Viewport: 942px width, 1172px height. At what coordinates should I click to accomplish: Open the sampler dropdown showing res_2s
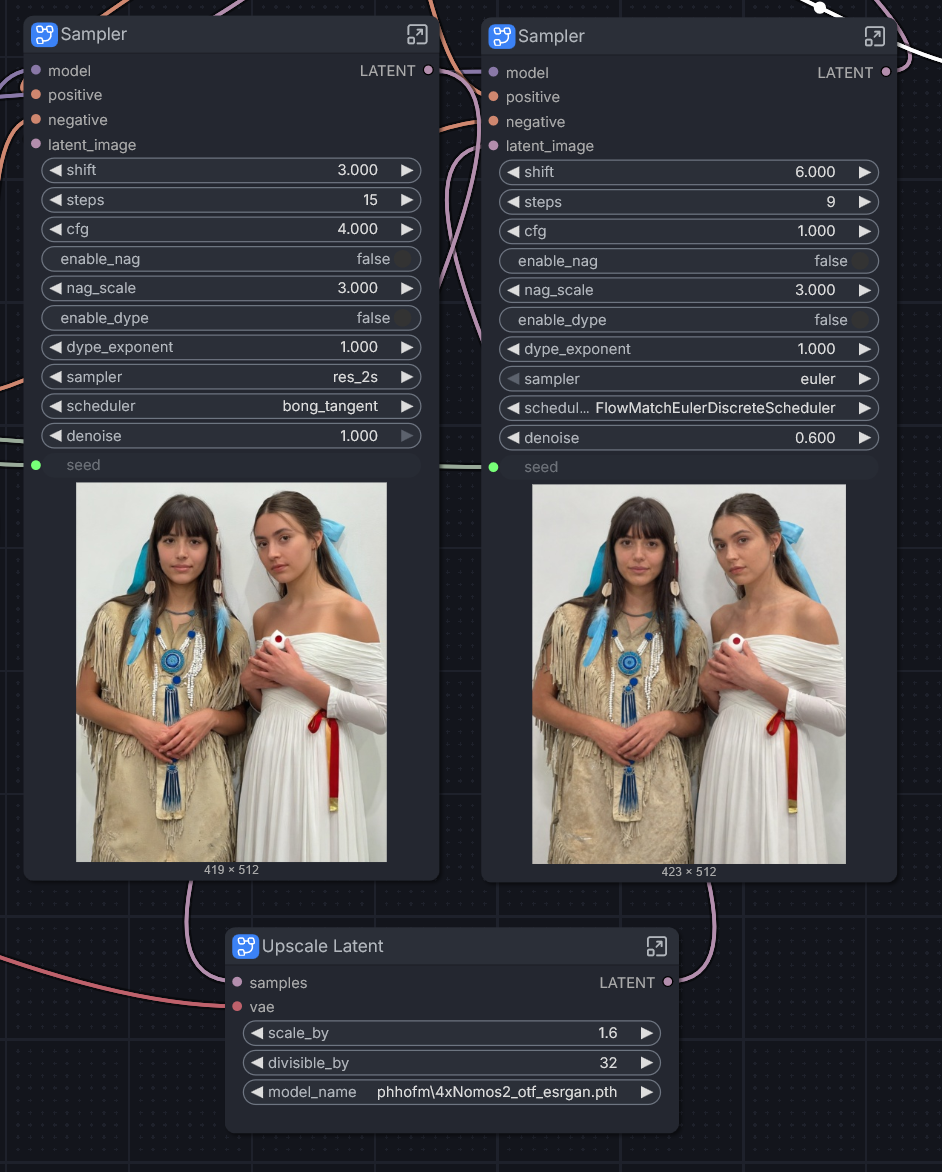pyautogui.click(x=231, y=377)
